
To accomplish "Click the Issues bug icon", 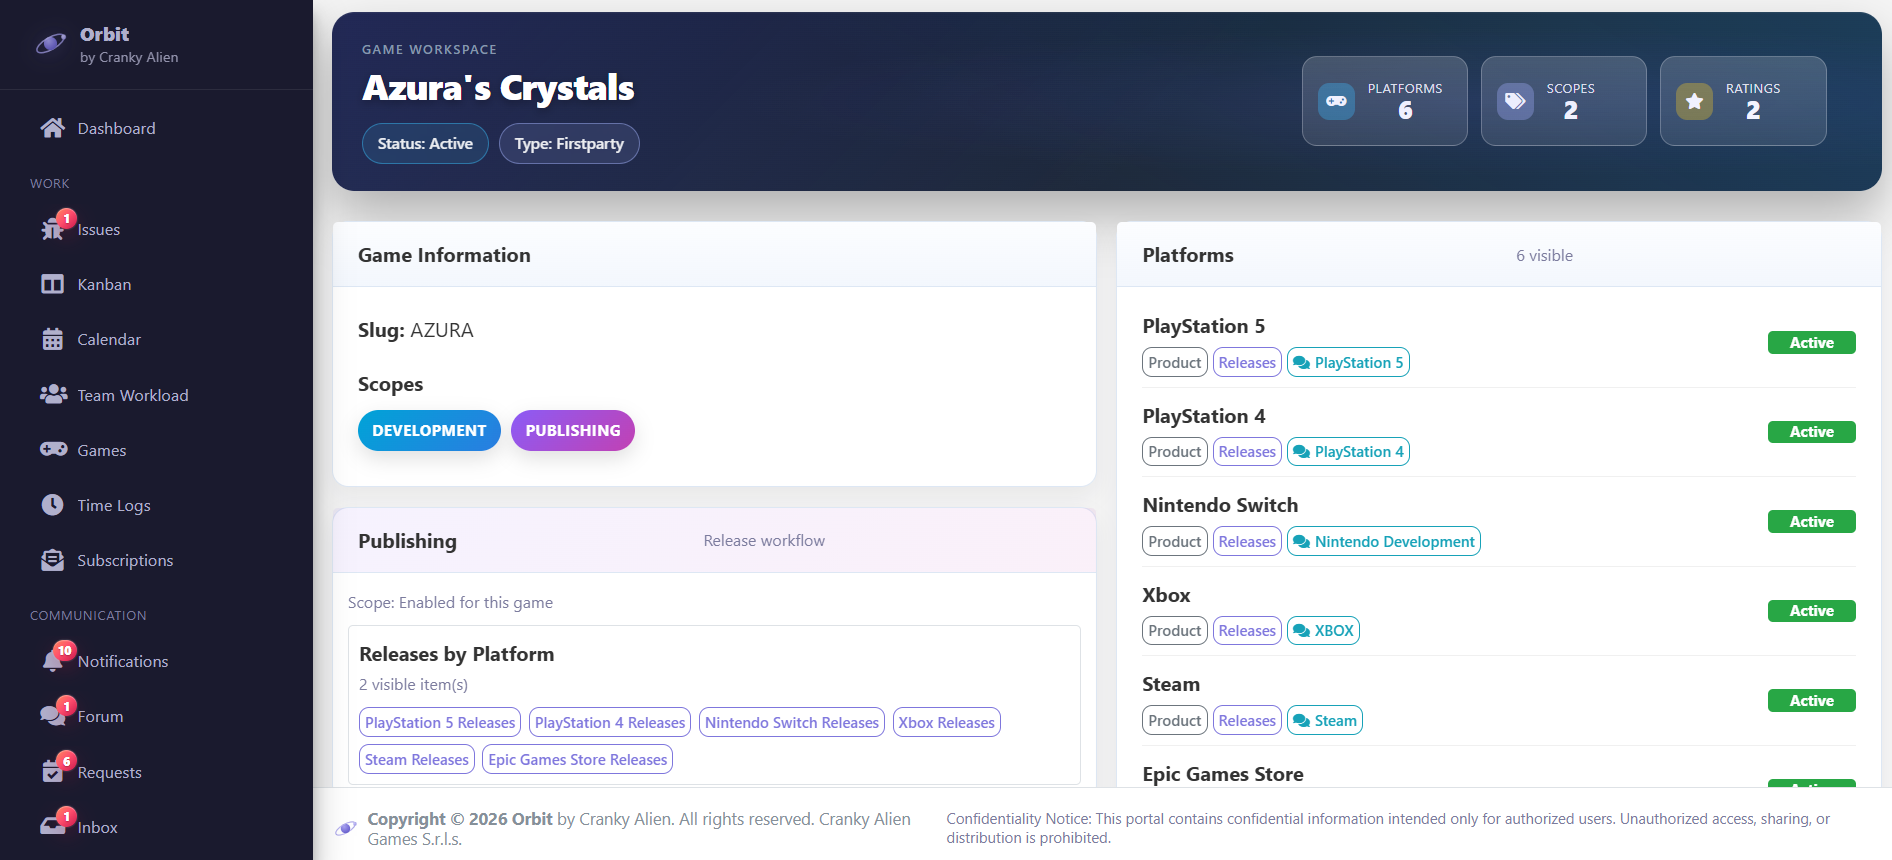I will (x=52, y=229).
